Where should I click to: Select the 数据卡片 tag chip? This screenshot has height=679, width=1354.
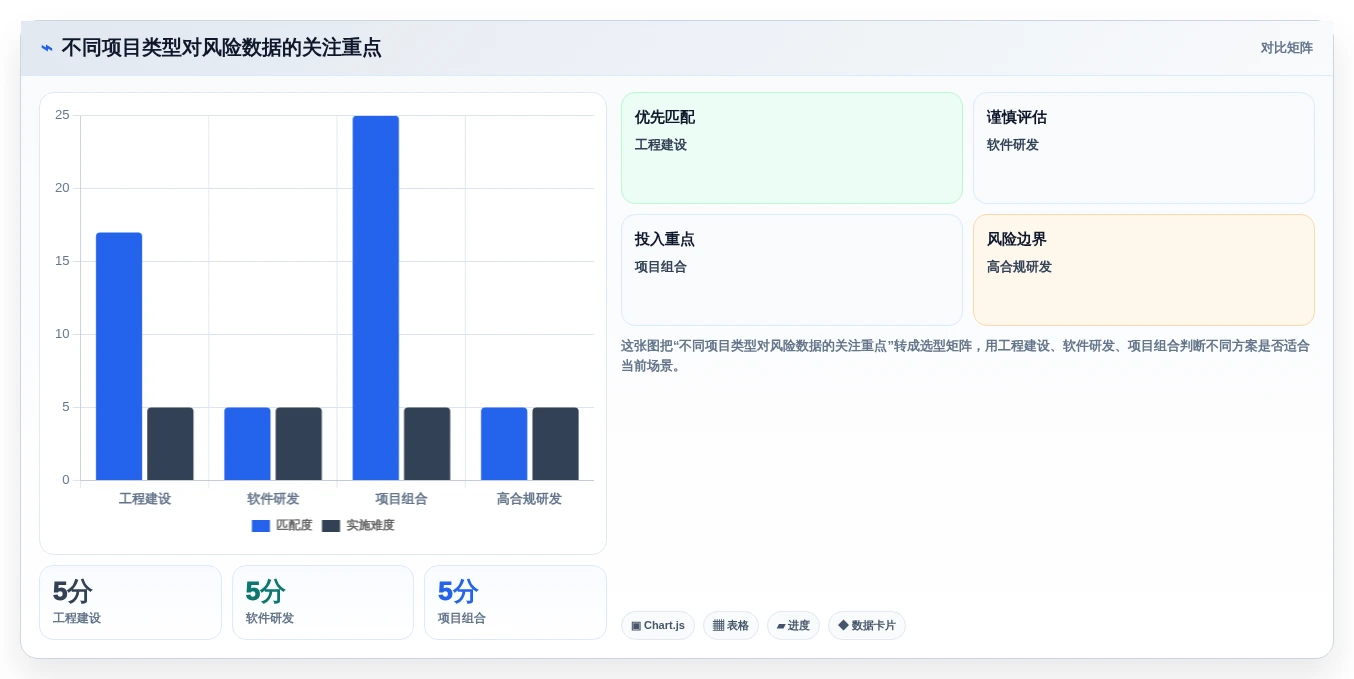coord(866,626)
